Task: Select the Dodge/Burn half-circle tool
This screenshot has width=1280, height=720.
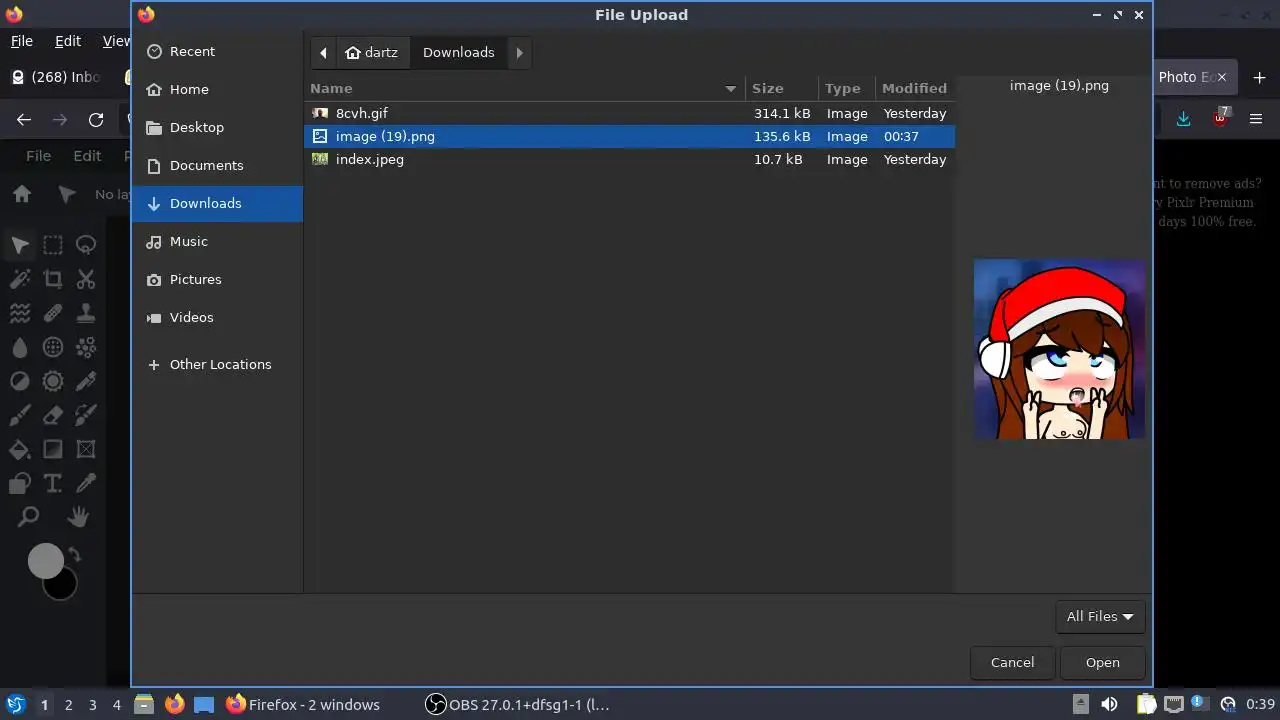Action: pos(20,381)
